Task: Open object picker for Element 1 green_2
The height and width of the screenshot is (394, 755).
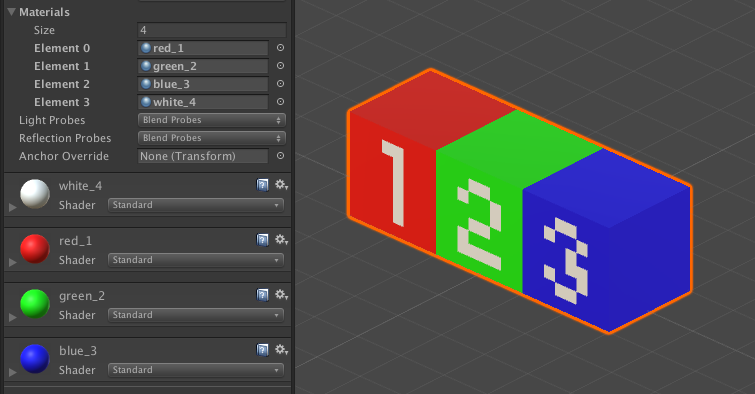Action: click(280, 66)
